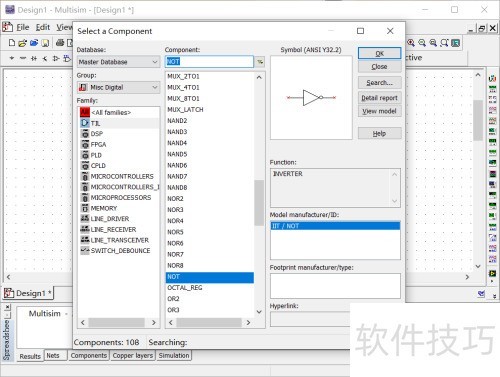Click the Zoom to fit page icon

[x=444, y=43]
